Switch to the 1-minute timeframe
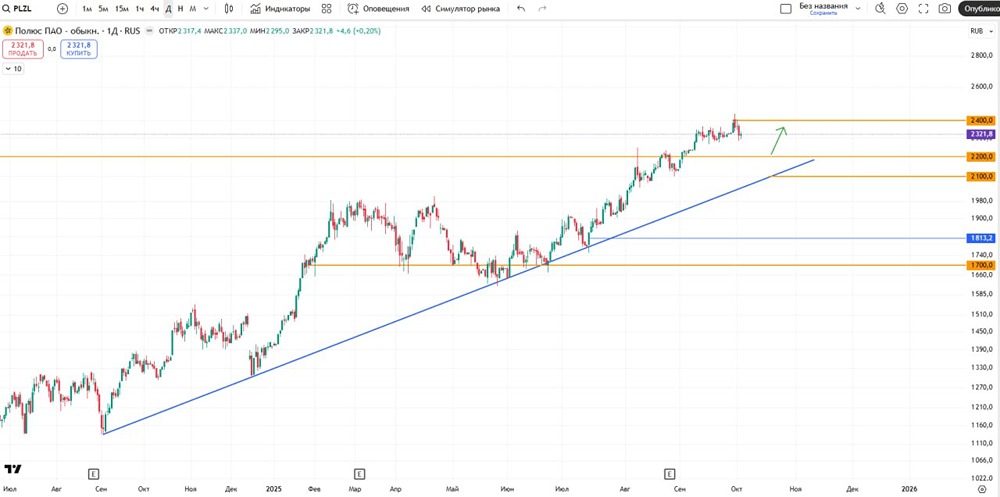 87,8
